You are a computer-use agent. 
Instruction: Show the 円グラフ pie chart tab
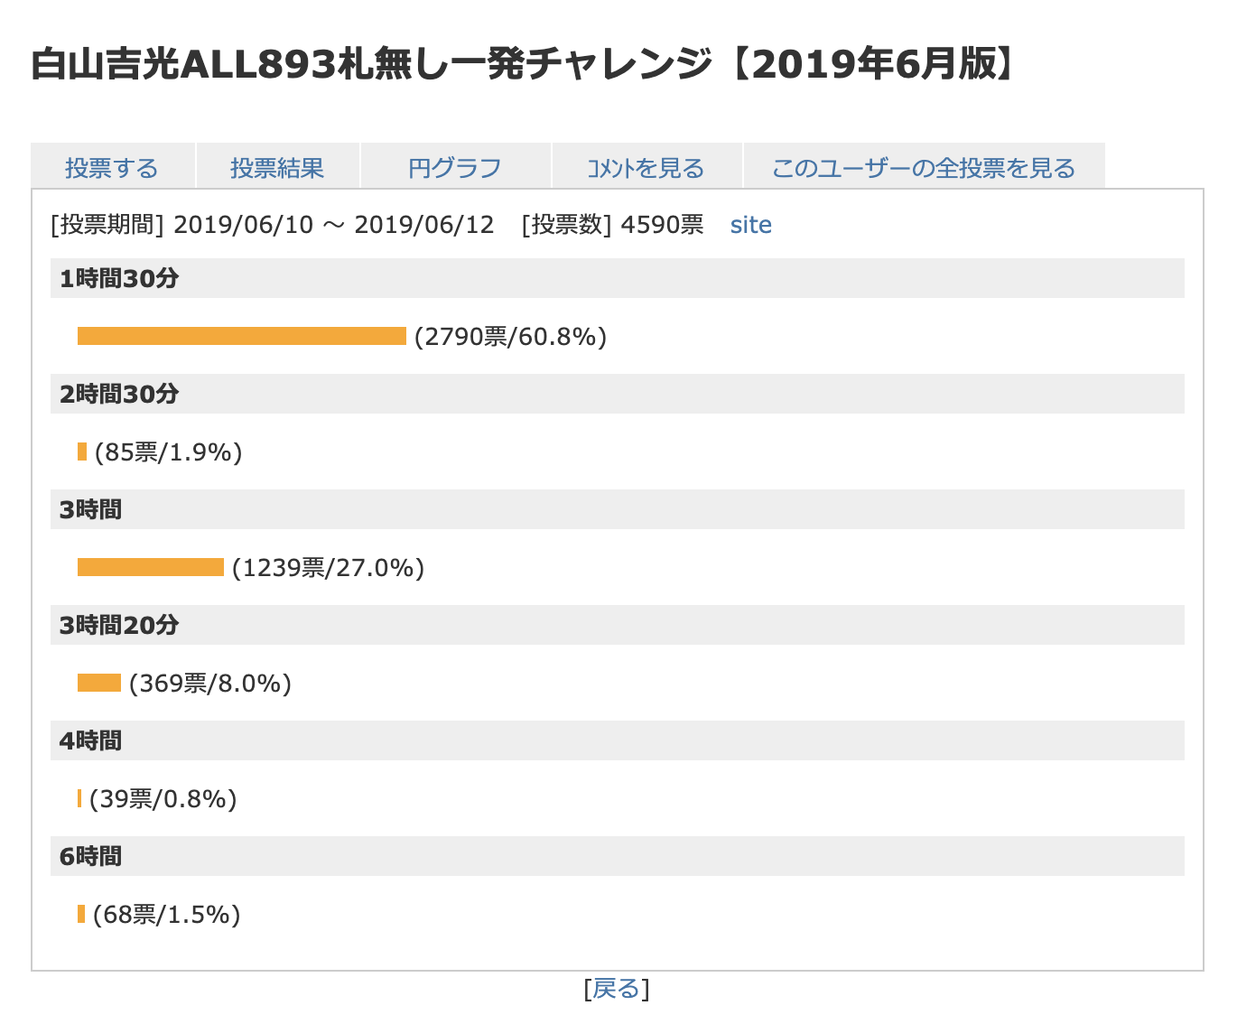coord(454,168)
